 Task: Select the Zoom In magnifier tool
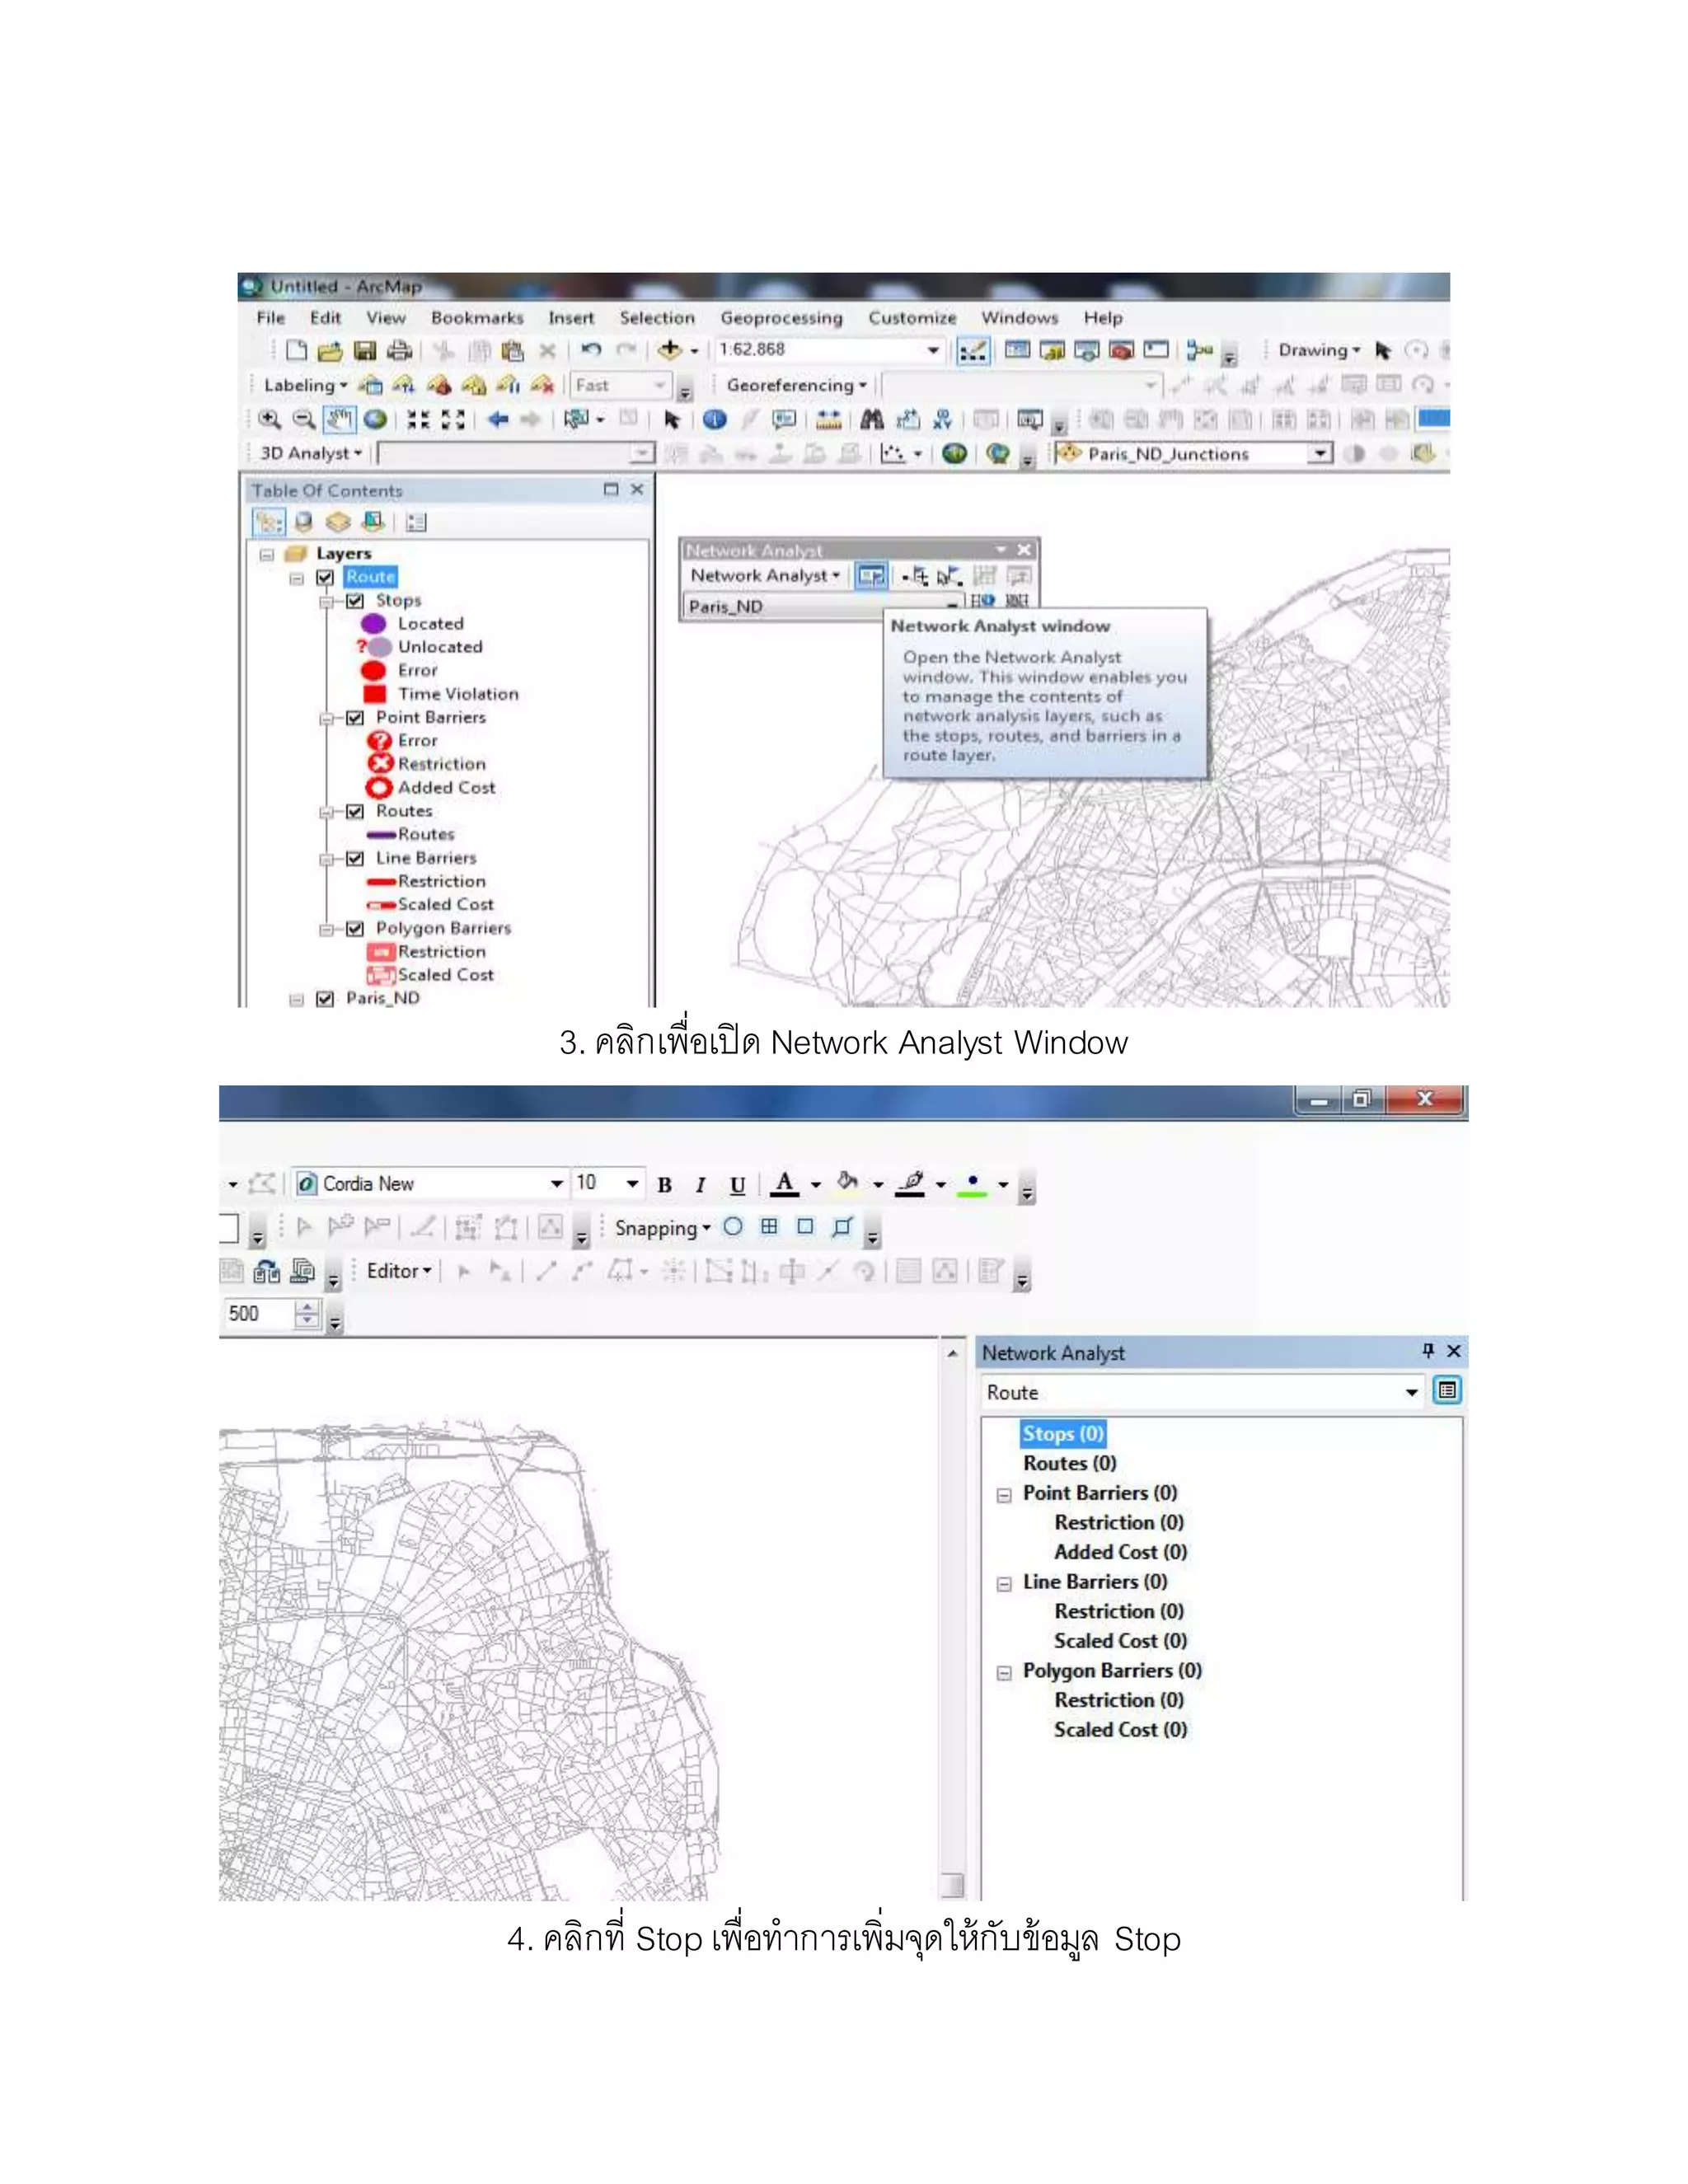tap(269, 420)
